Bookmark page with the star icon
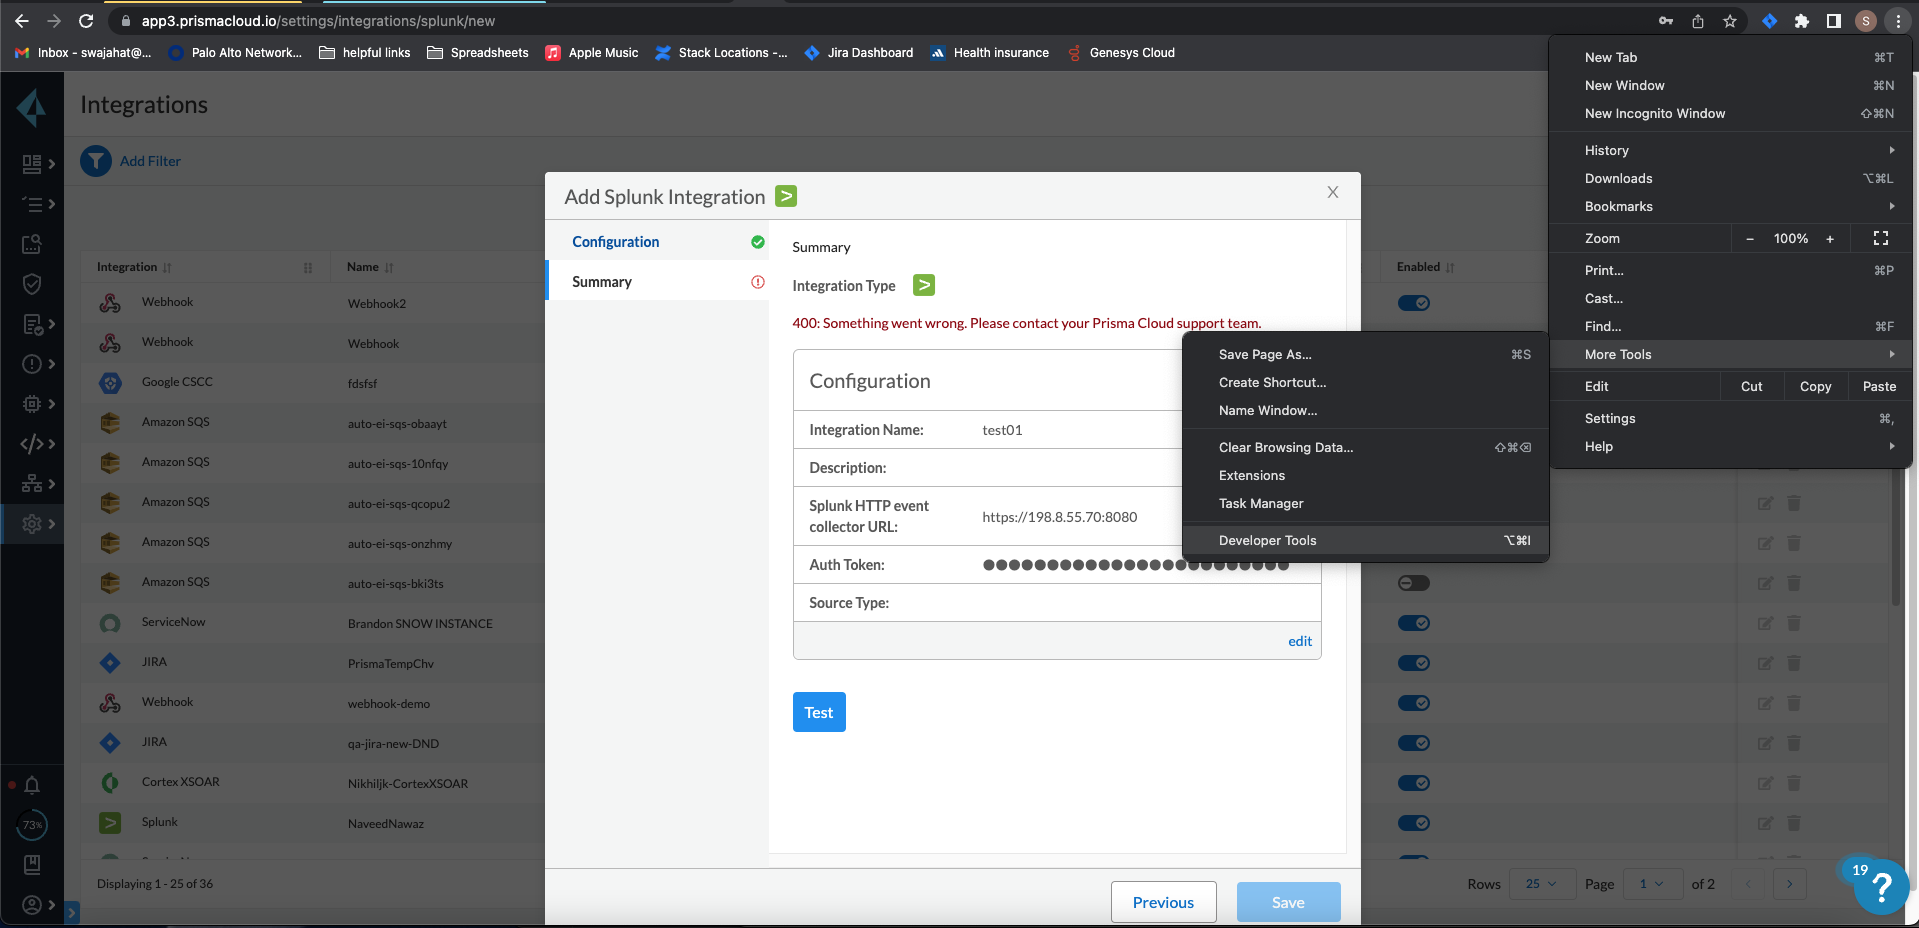The height and width of the screenshot is (928, 1919). coord(1730,21)
